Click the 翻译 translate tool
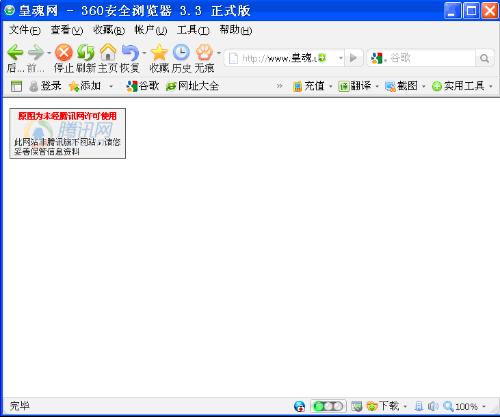This screenshot has width=500, height=417. pyautogui.click(x=354, y=86)
